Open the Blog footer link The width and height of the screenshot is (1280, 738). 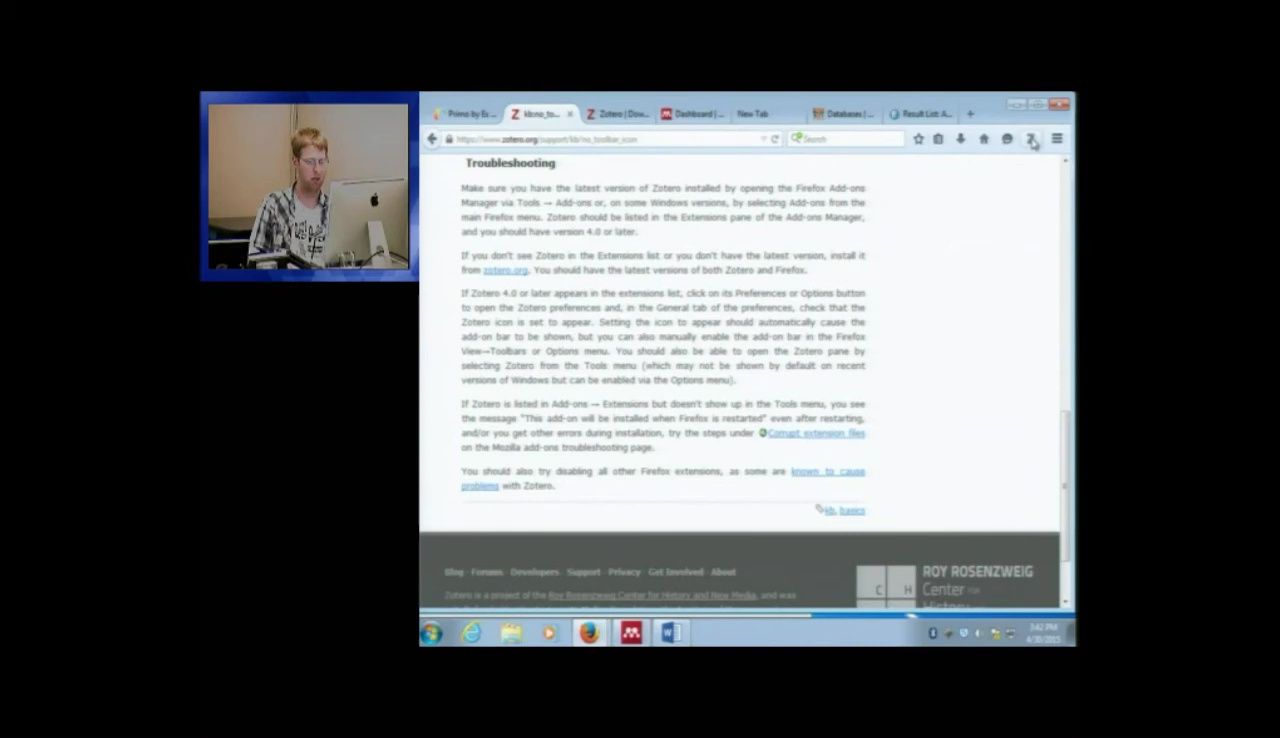point(454,572)
